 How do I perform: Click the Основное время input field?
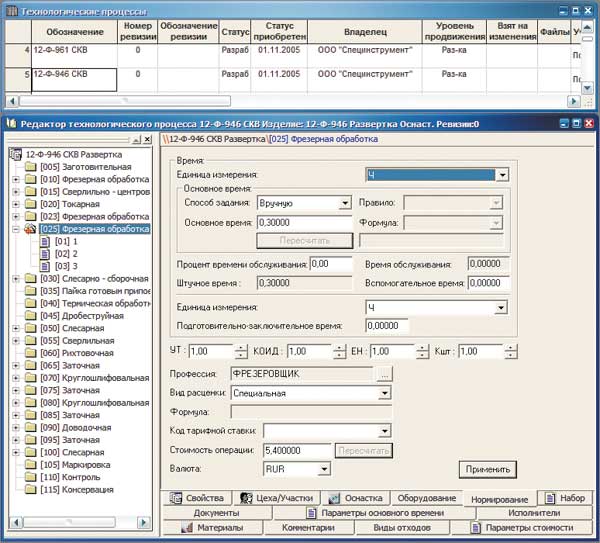[x=304, y=223]
